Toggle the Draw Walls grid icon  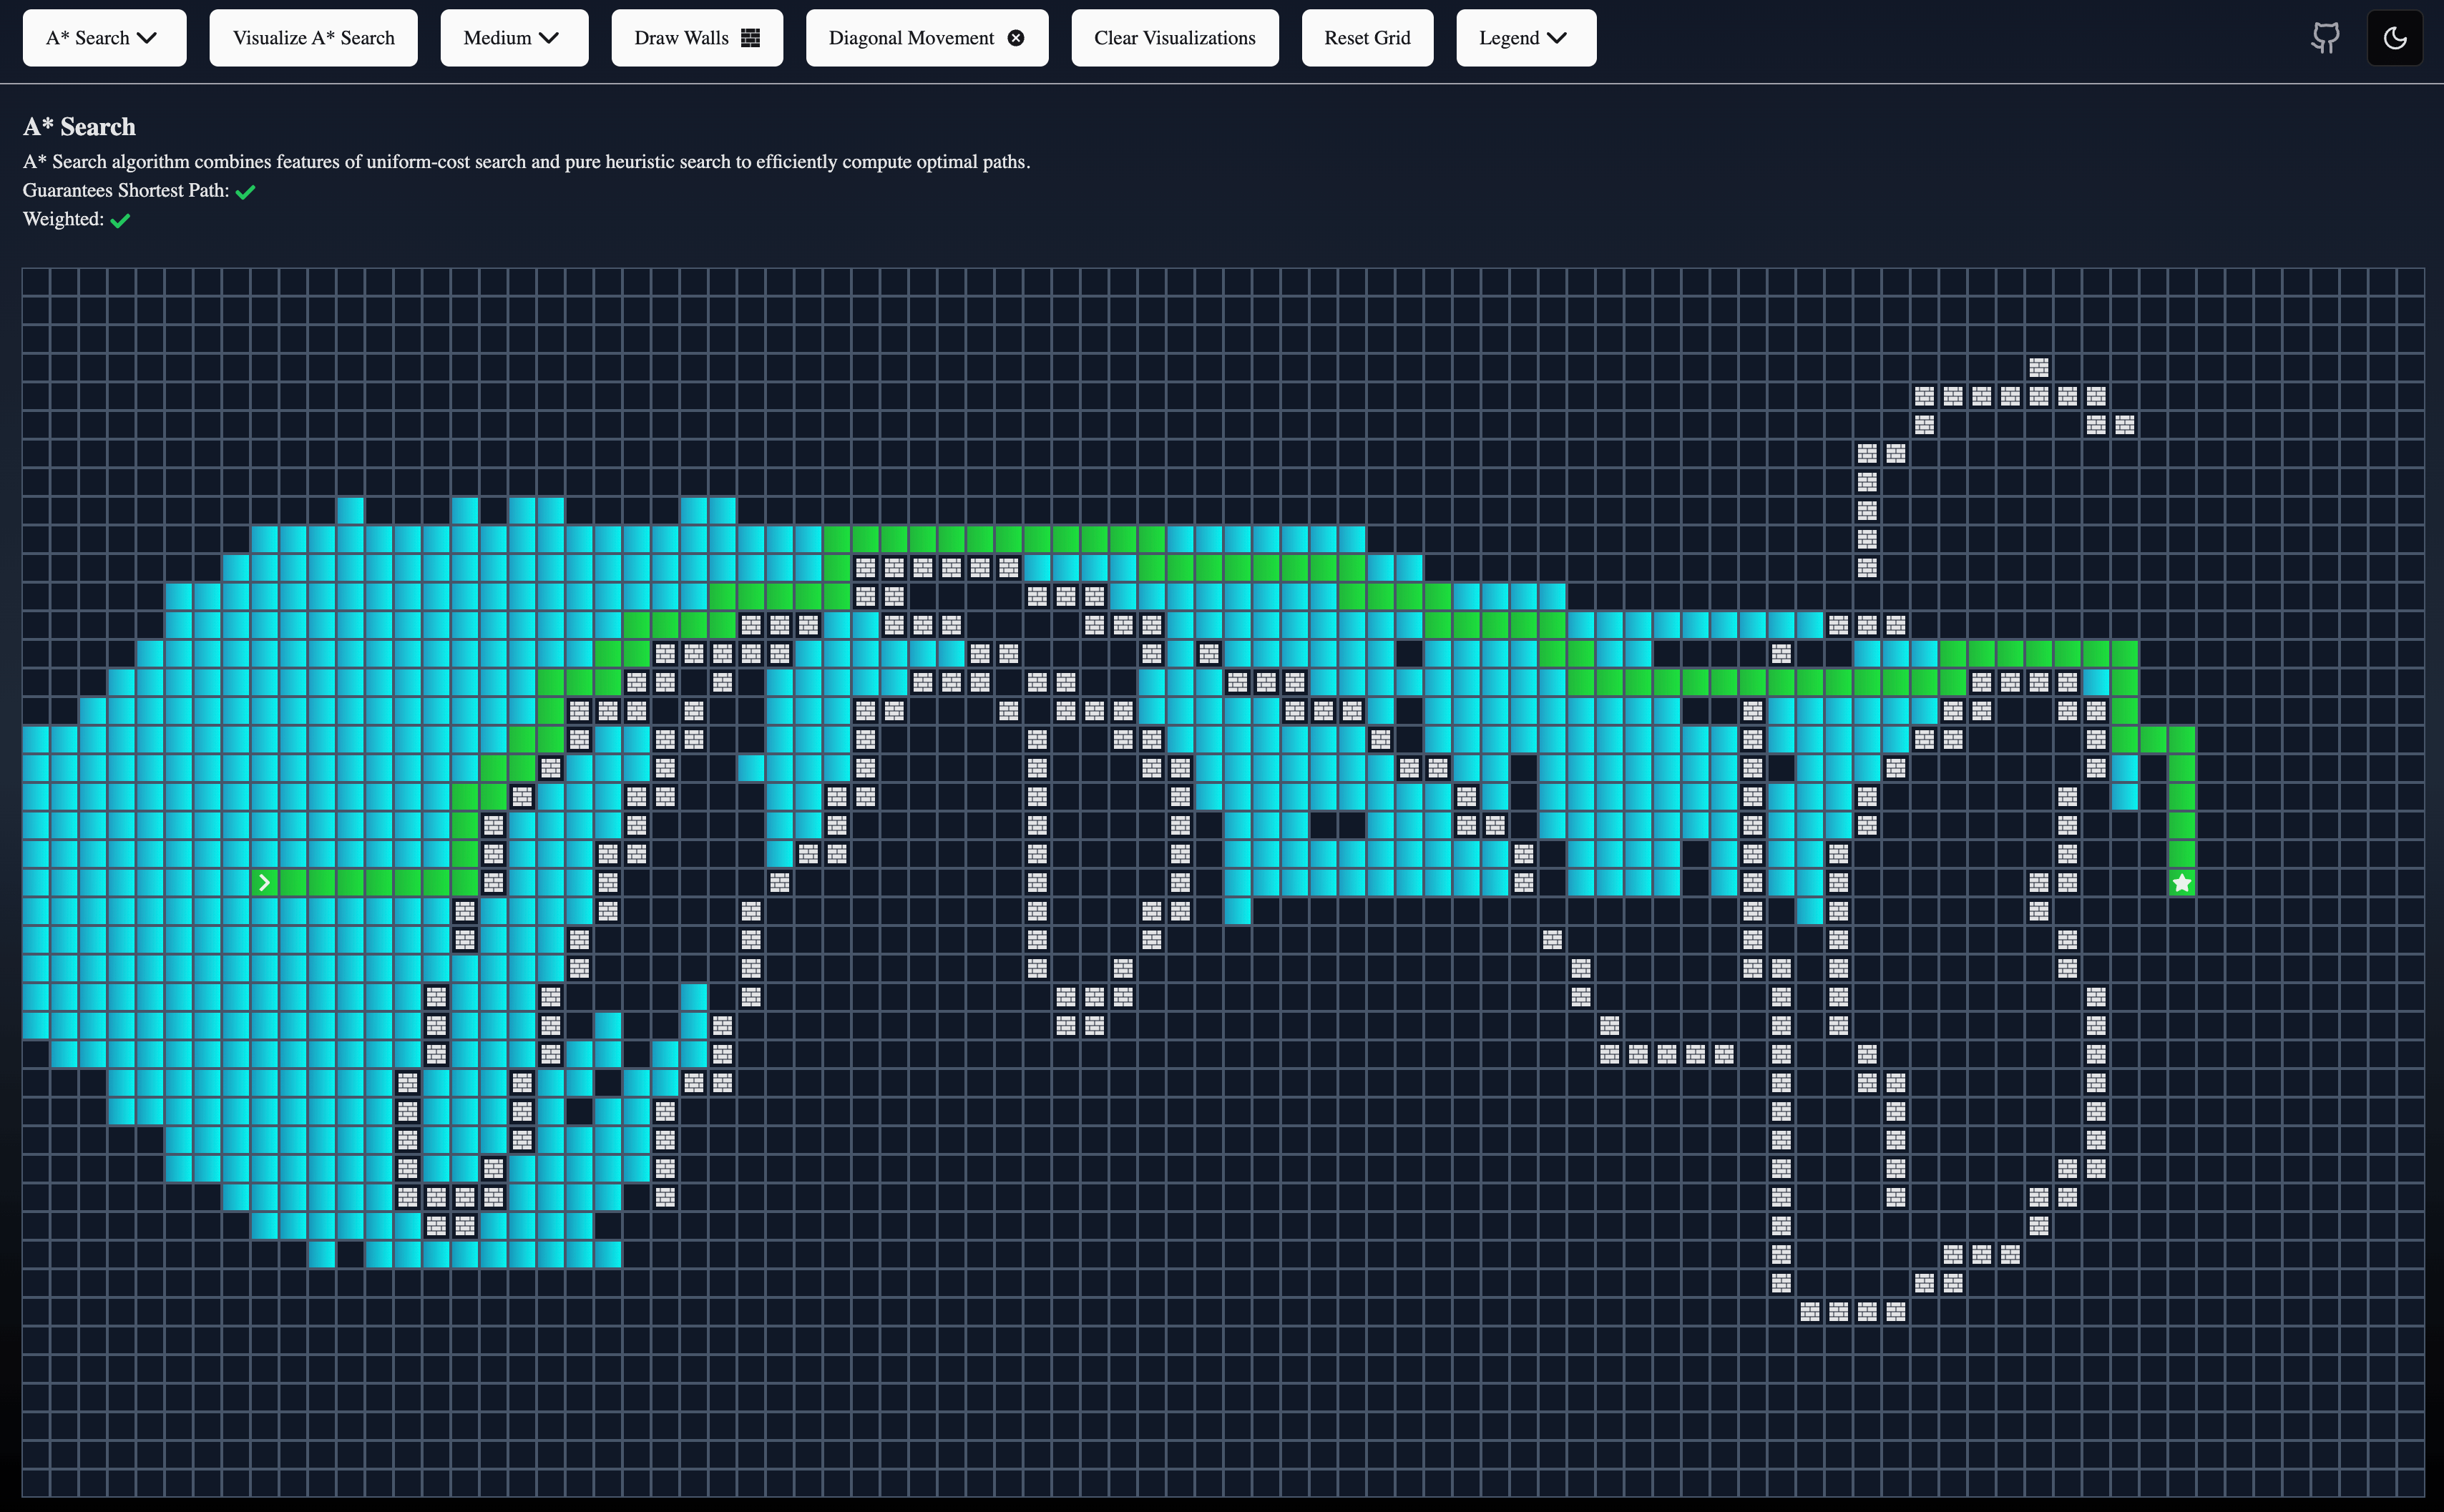tap(749, 36)
